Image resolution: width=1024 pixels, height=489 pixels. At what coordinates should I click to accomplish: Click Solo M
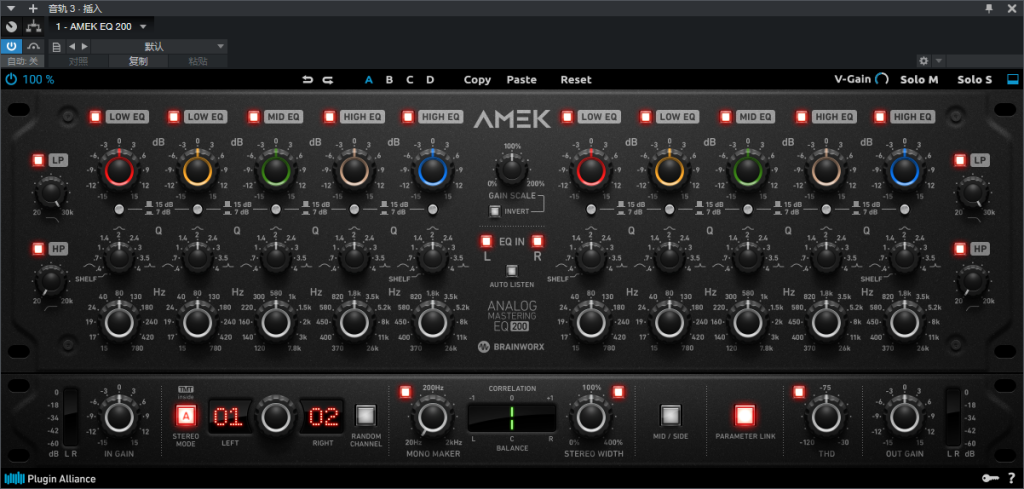(x=919, y=80)
